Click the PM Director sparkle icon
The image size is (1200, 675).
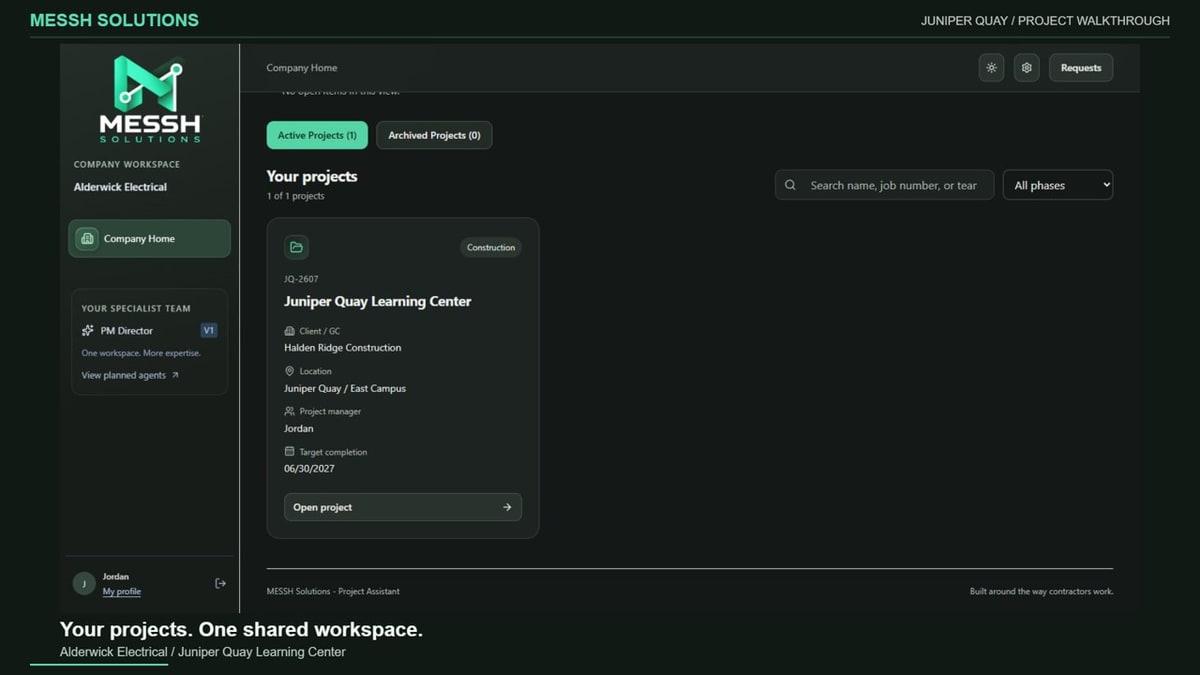pyautogui.click(x=88, y=330)
